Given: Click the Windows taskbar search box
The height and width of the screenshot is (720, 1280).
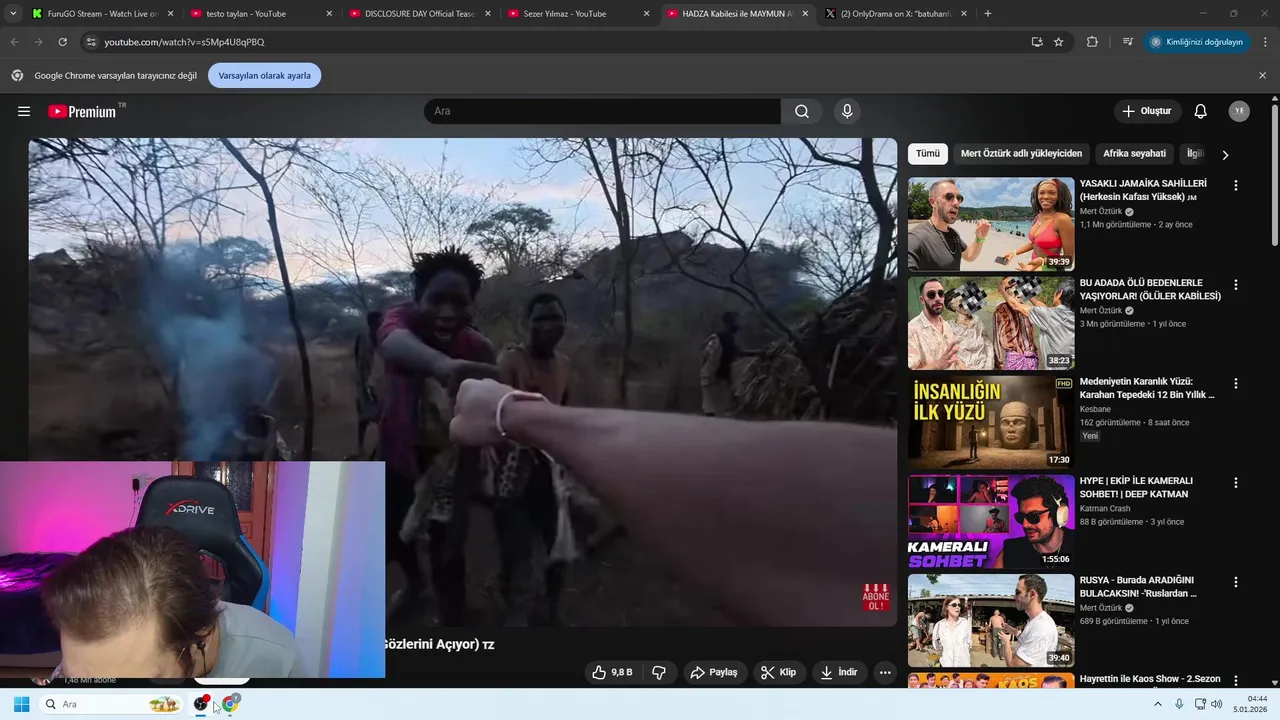Looking at the screenshot, I should [x=113, y=704].
